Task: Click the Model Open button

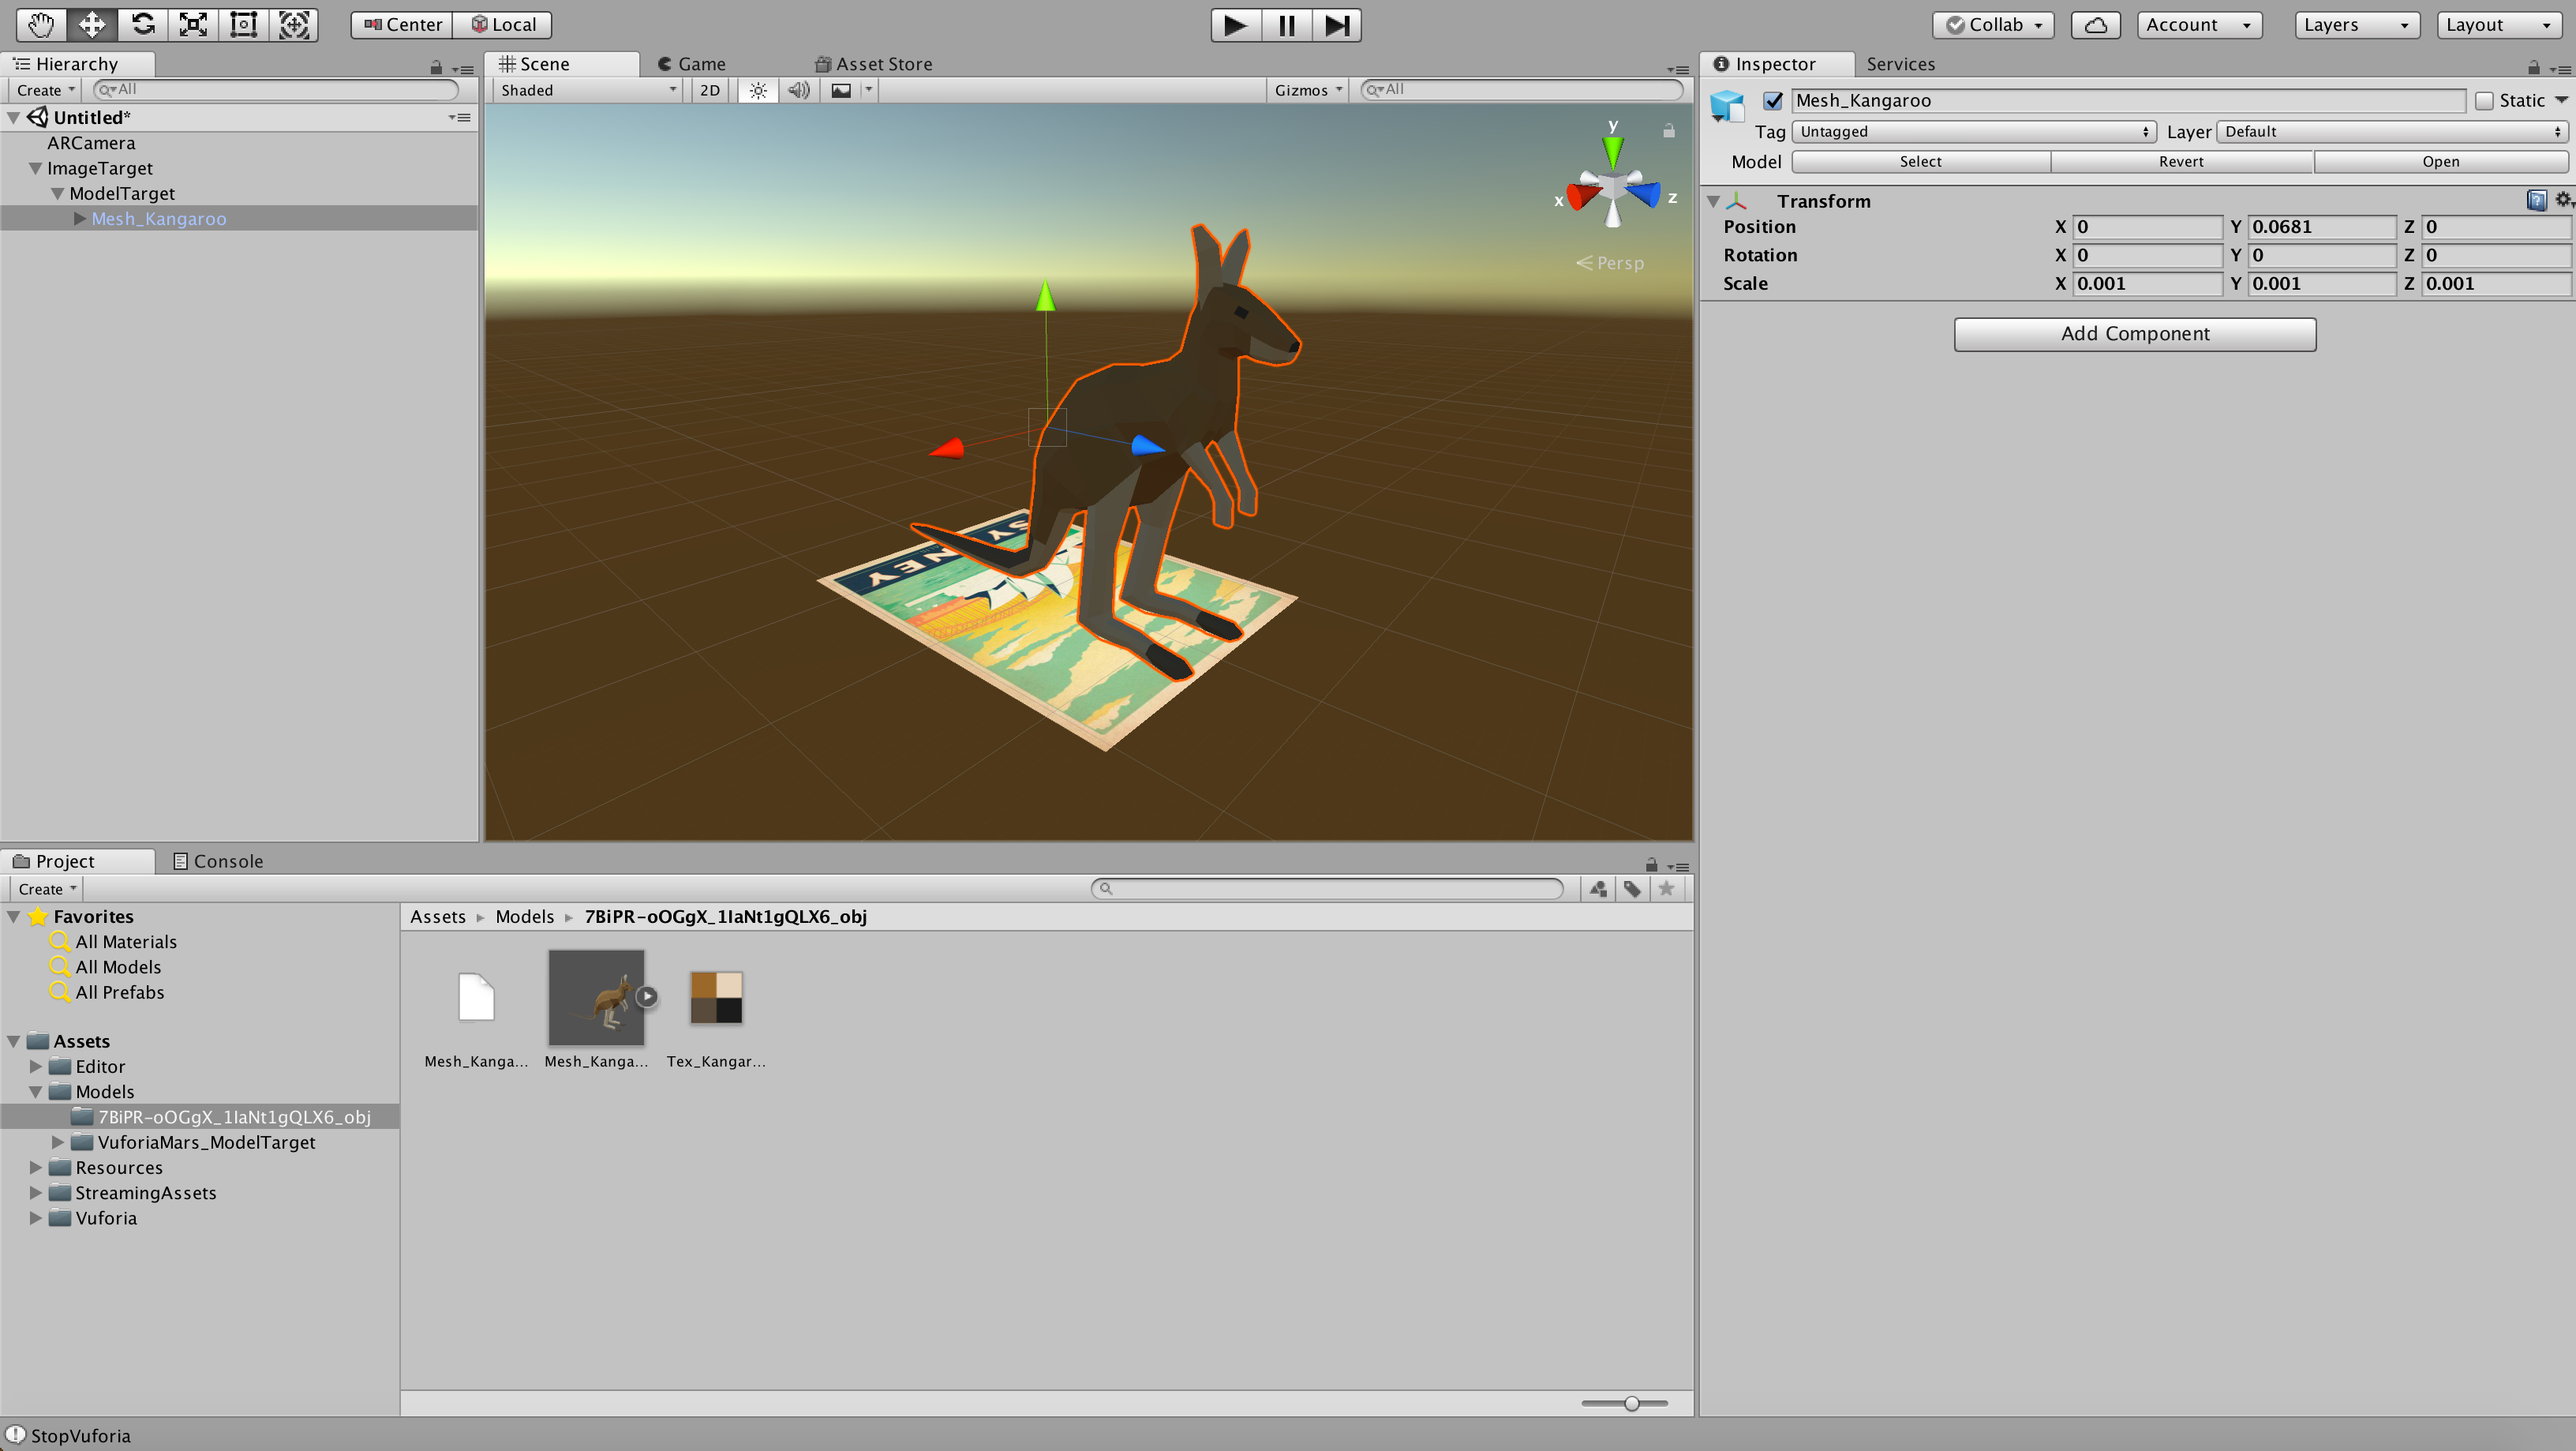Action: tap(2440, 161)
